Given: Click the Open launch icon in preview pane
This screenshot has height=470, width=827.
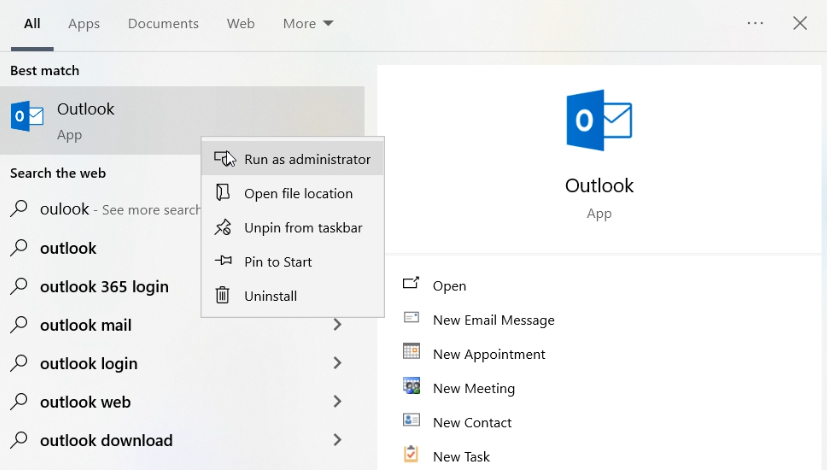Looking at the screenshot, I should coord(411,283).
